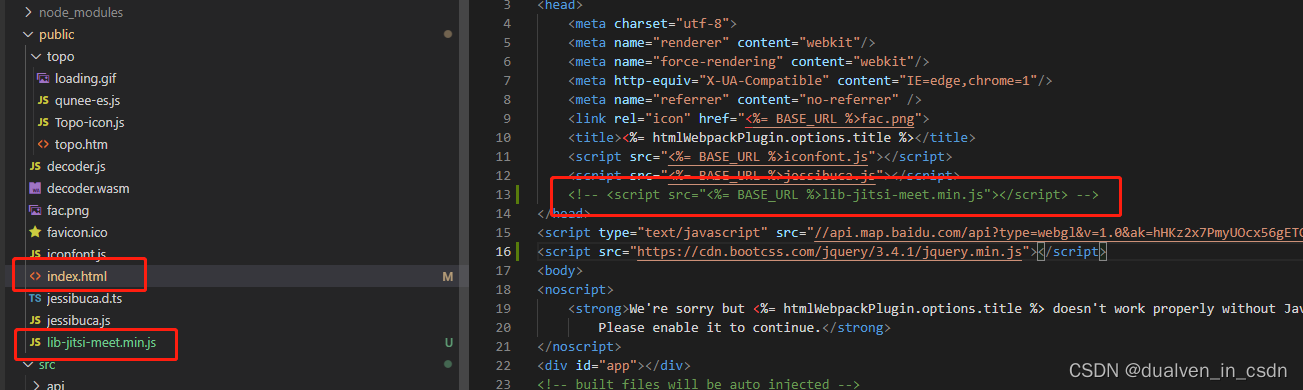Screen dimensions: 1303x390
Task: Open decoder.wasm file
Action: pos(88,189)
